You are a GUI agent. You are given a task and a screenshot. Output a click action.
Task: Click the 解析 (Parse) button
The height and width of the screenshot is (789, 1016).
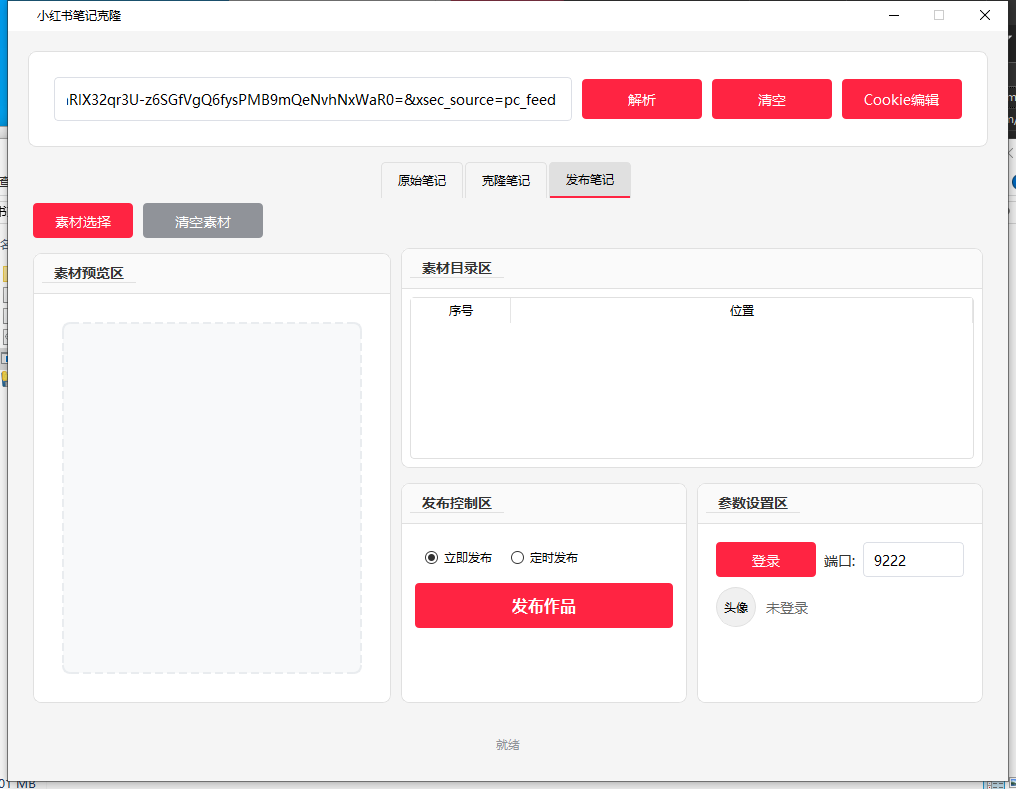[641, 99]
